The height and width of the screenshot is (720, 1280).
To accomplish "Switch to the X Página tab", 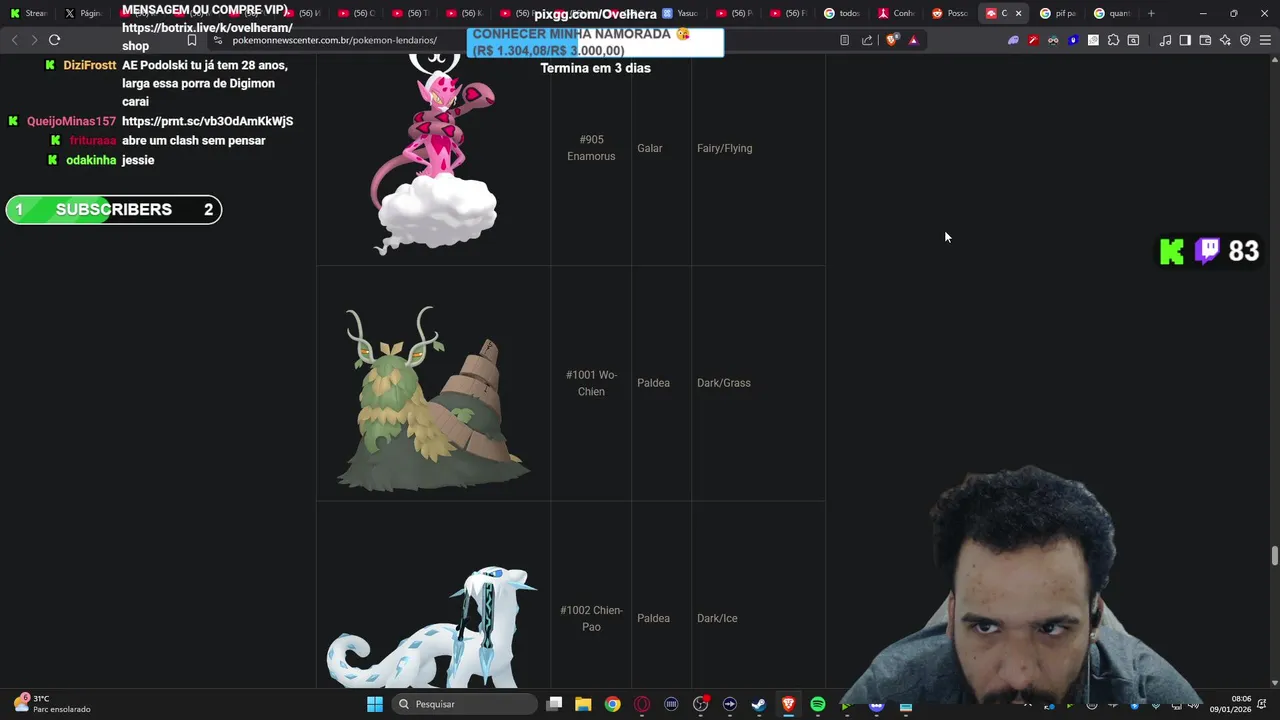I will [83, 13].
